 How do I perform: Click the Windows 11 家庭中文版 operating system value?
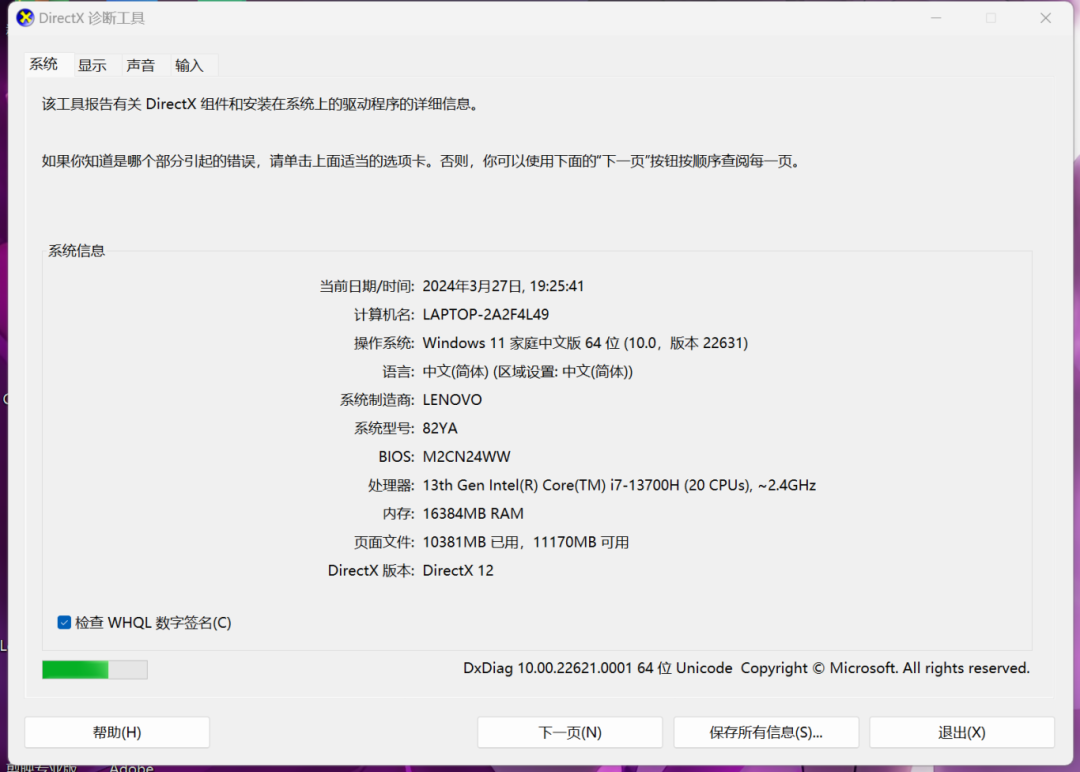[585, 343]
